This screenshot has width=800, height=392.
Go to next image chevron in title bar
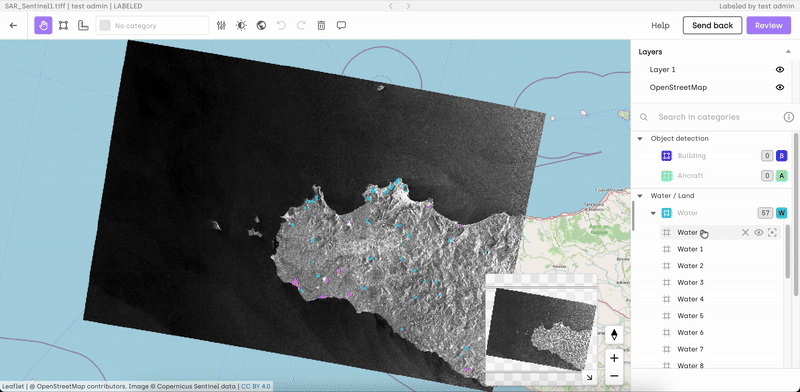click(408, 6)
